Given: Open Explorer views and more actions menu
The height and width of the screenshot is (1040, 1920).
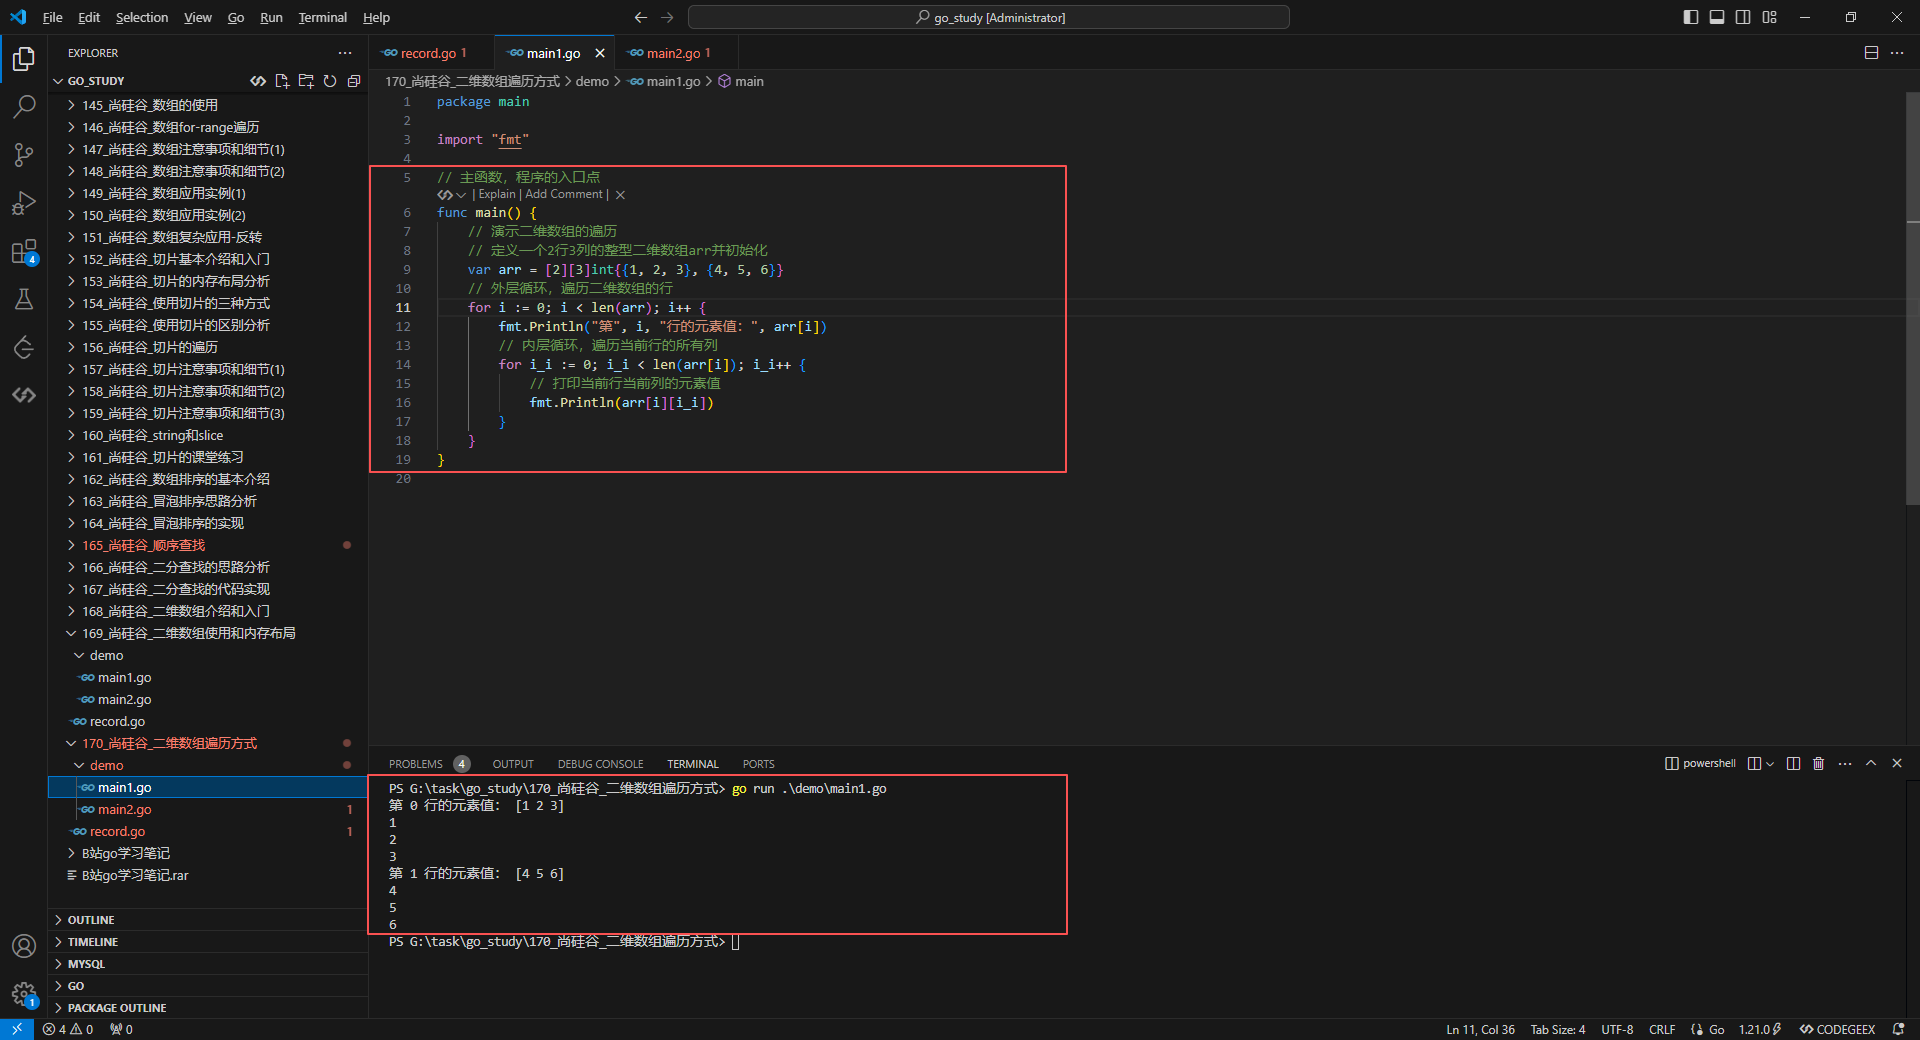Looking at the screenshot, I should pyautogui.click(x=345, y=53).
